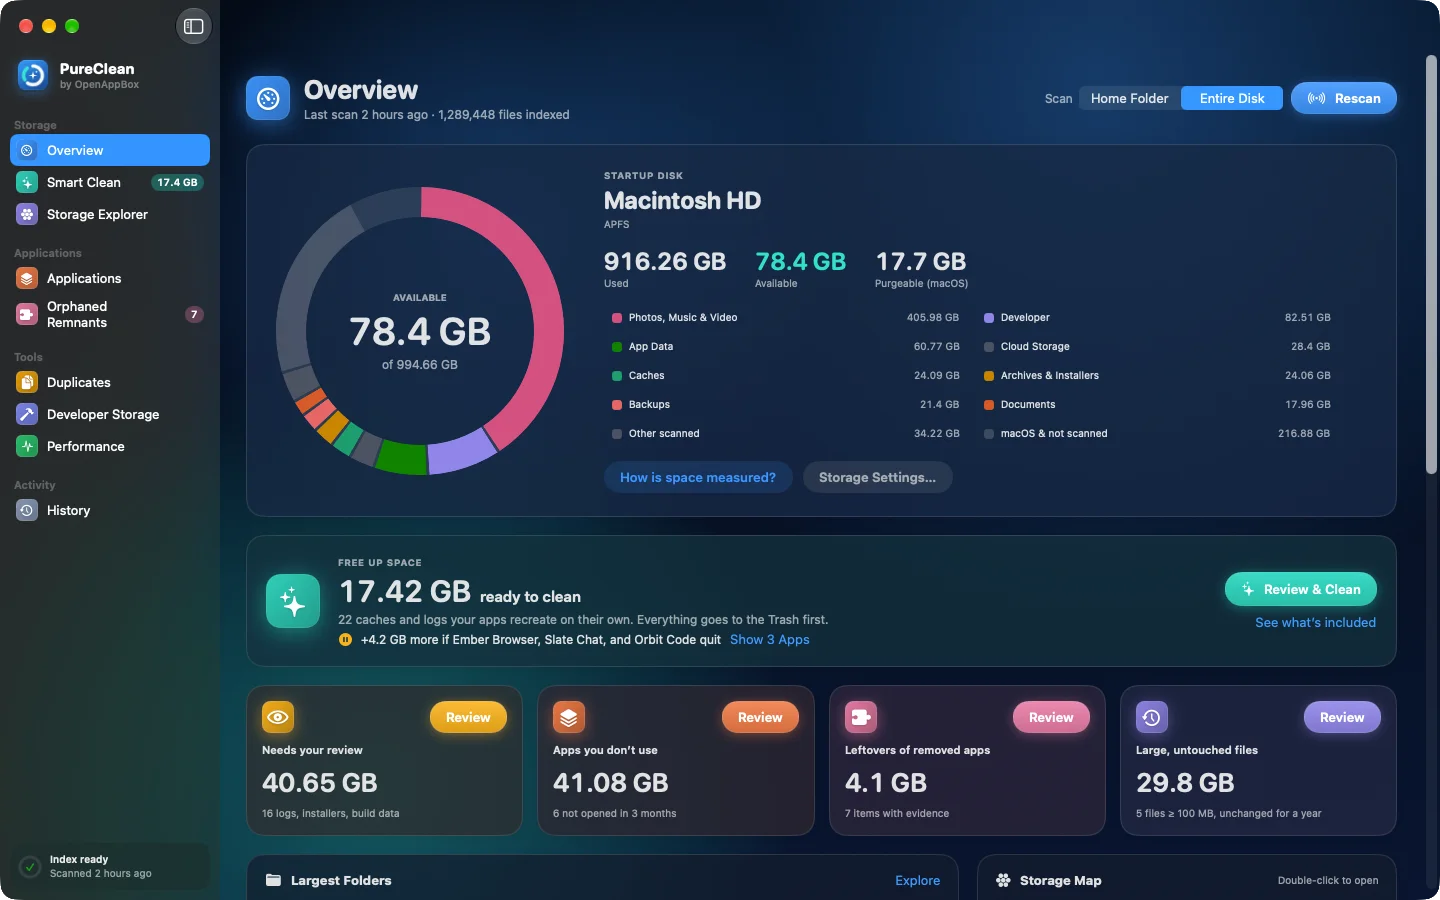Image resolution: width=1440 pixels, height=900 pixels.
Task: Click Explore in Largest Folders
Action: (917, 880)
